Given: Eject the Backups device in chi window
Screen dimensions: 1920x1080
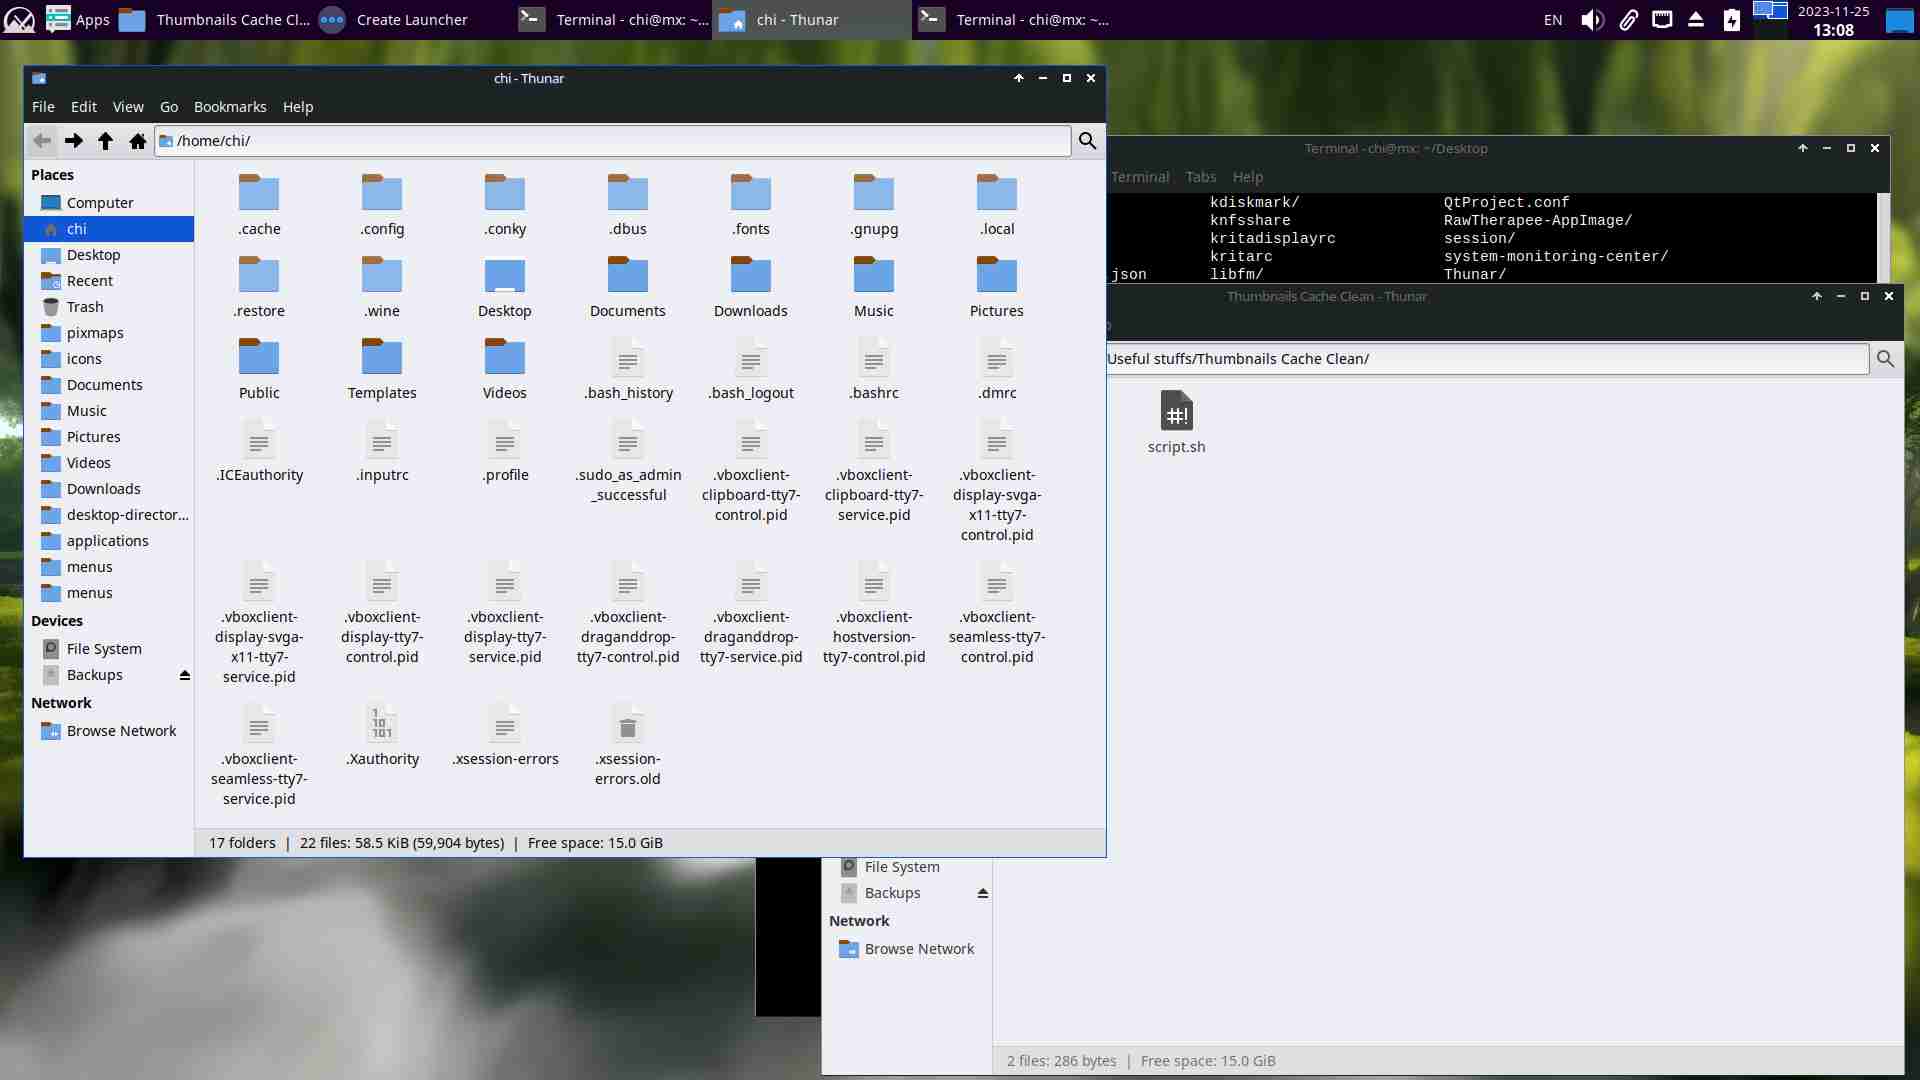Looking at the screenshot, I should [185, 676].
